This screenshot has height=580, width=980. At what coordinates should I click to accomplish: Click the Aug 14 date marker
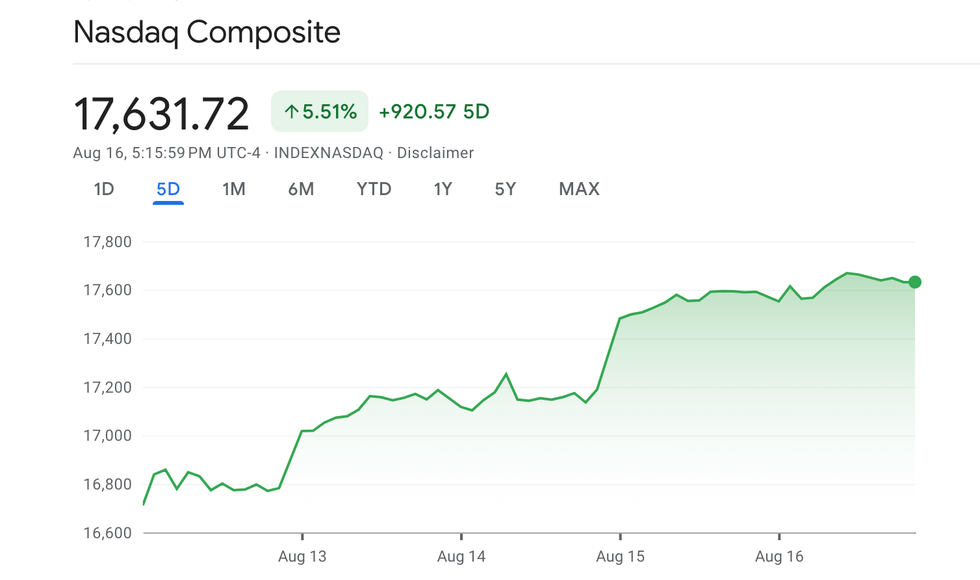(461, 556)
